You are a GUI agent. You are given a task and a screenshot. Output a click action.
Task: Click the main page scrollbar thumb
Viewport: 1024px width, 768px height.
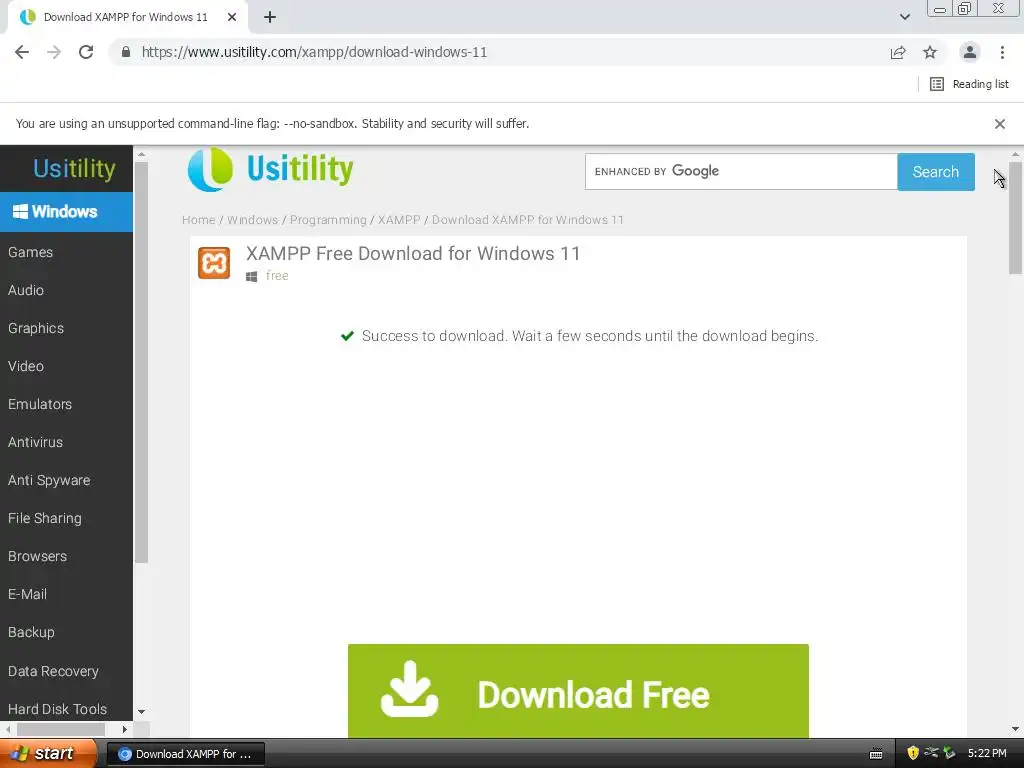1015,218
